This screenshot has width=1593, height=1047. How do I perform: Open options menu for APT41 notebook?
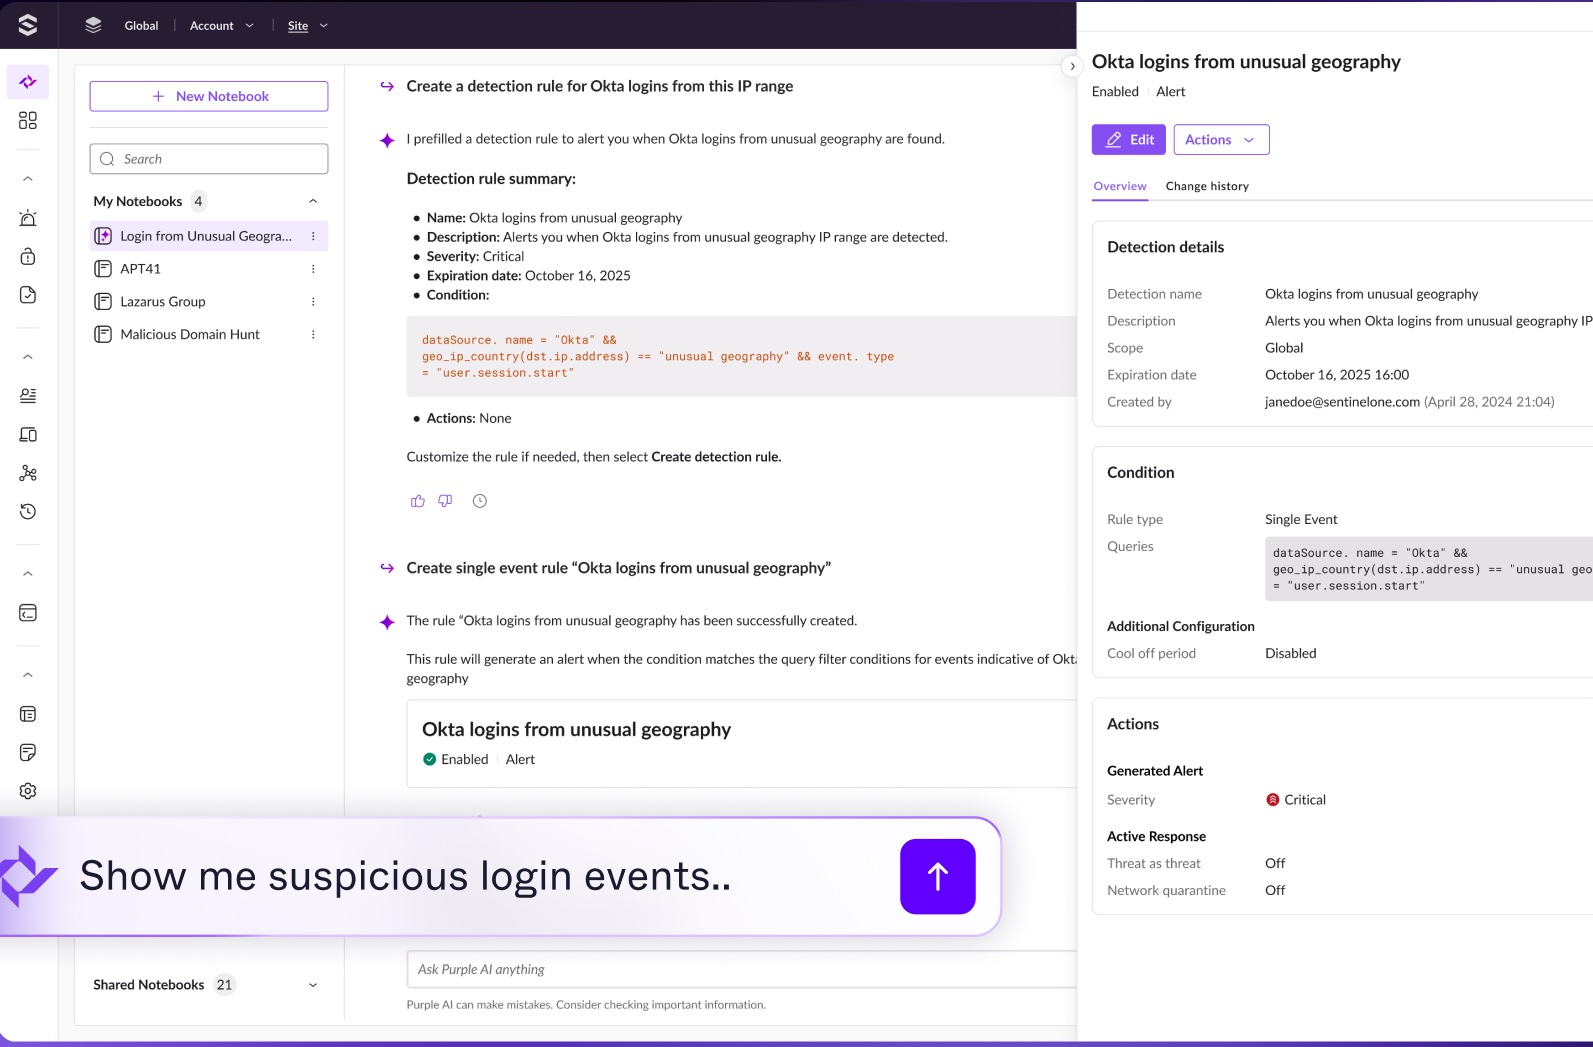tap(313, 269)
